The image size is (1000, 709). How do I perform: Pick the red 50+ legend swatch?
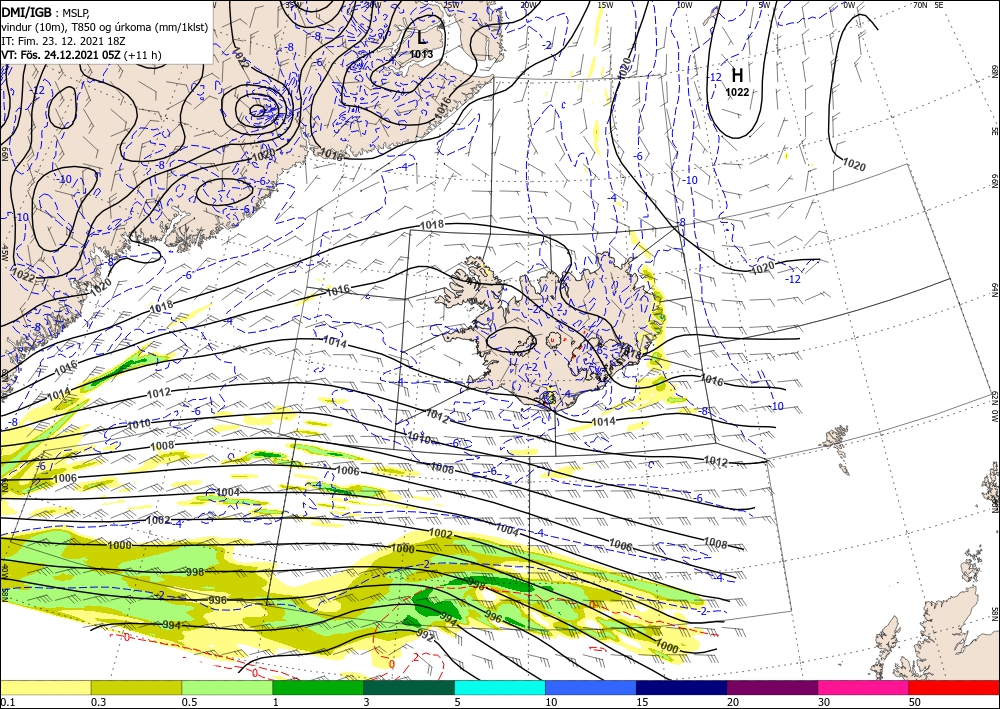[x=954, y=688]
